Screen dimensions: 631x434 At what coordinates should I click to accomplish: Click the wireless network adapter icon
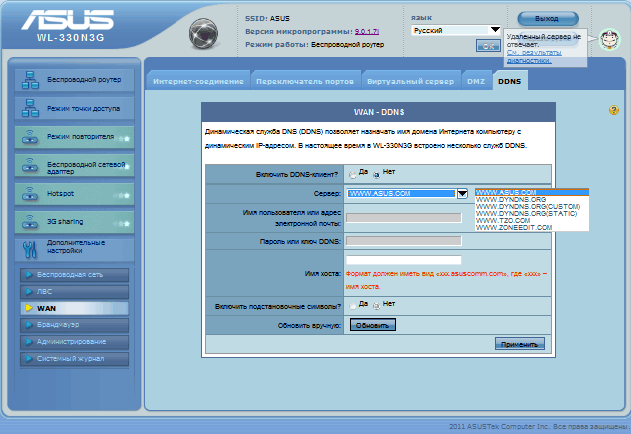coord(30,165)
